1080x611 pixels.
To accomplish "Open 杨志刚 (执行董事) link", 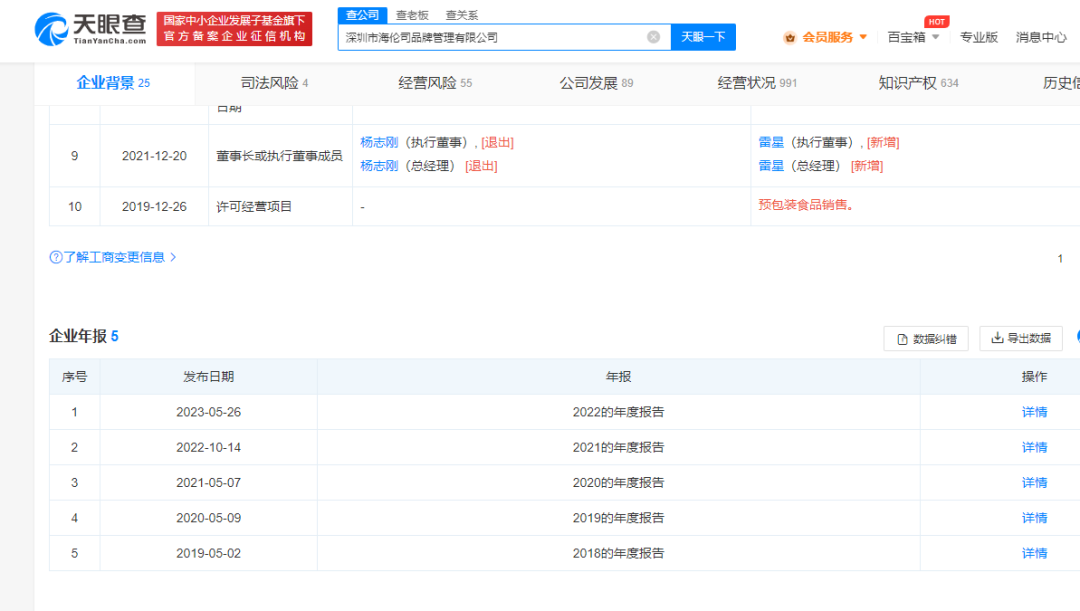I will (x=379, y=143).
